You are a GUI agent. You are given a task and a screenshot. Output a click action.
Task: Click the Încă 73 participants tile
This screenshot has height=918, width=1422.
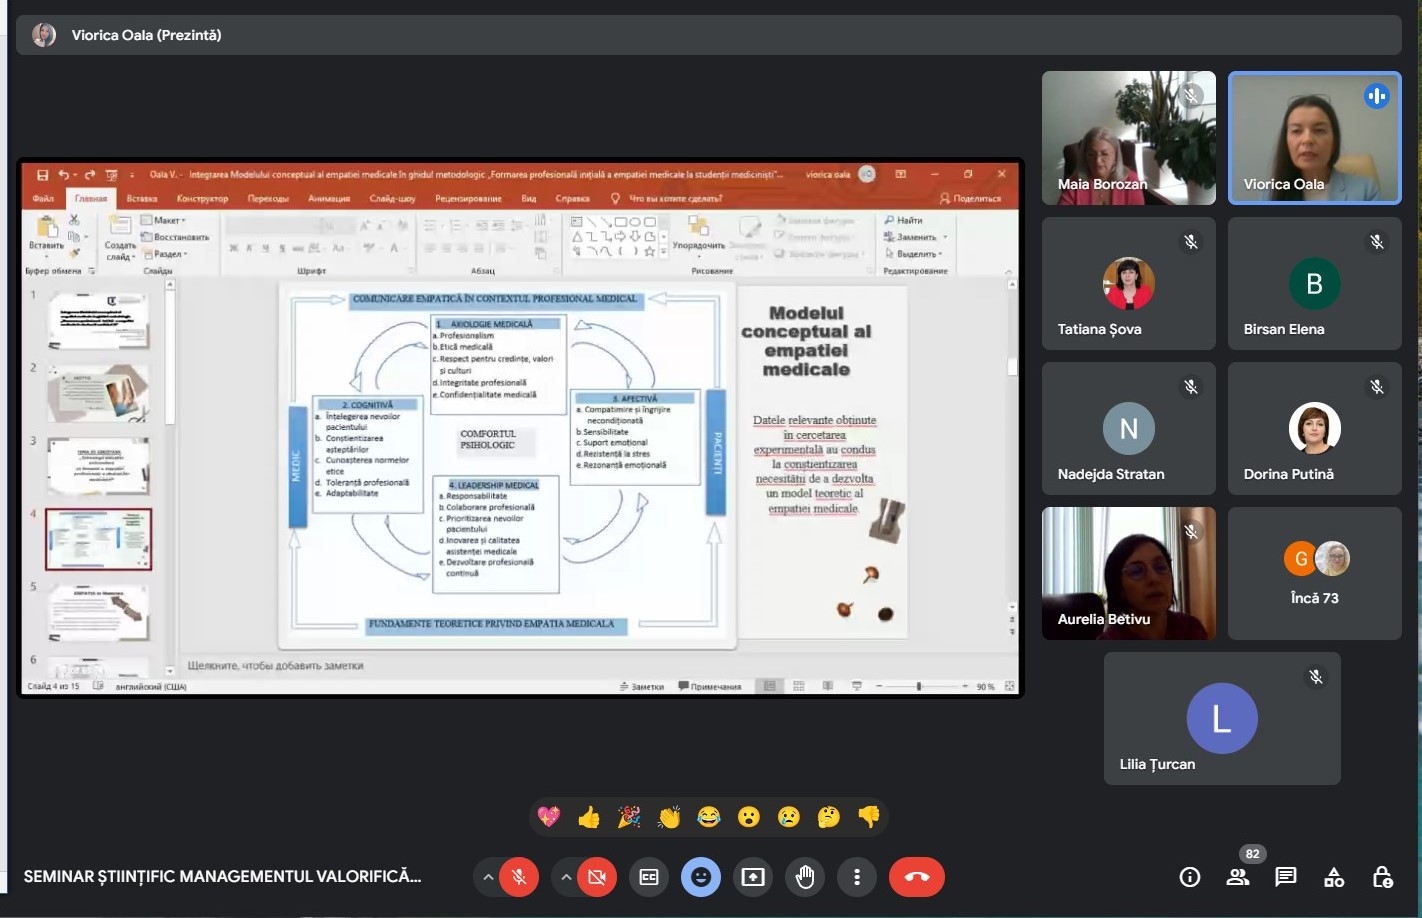pyautogui.click(x=1314, y=573)
